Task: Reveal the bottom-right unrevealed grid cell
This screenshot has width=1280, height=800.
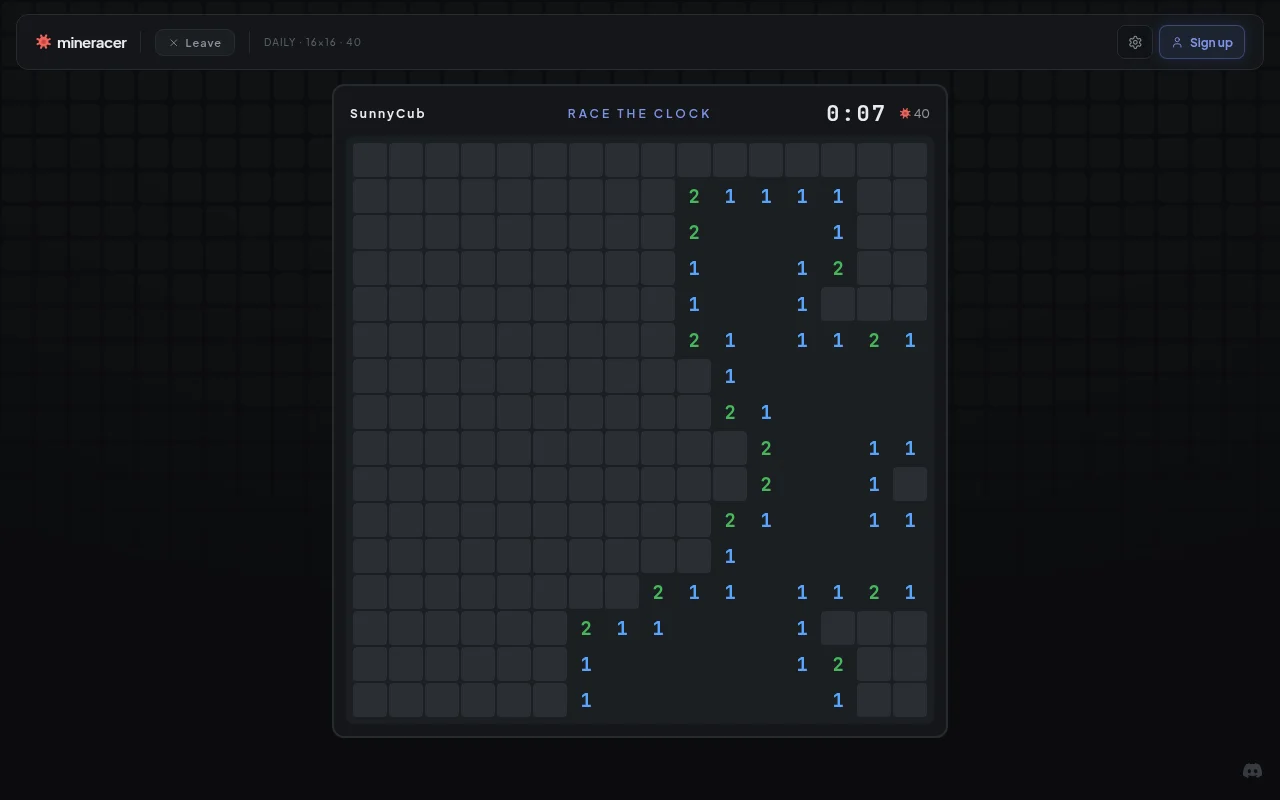Action: [910, 700]
